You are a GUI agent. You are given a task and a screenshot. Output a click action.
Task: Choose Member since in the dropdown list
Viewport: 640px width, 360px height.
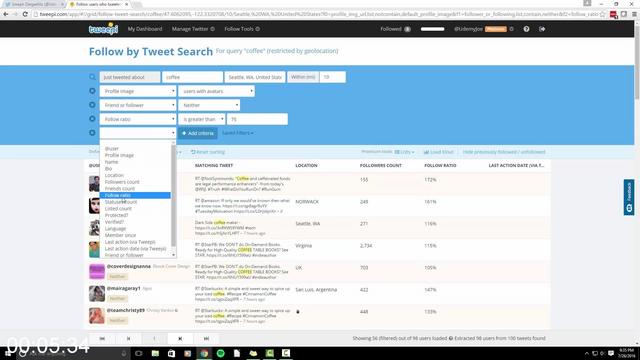pos(120,235)
